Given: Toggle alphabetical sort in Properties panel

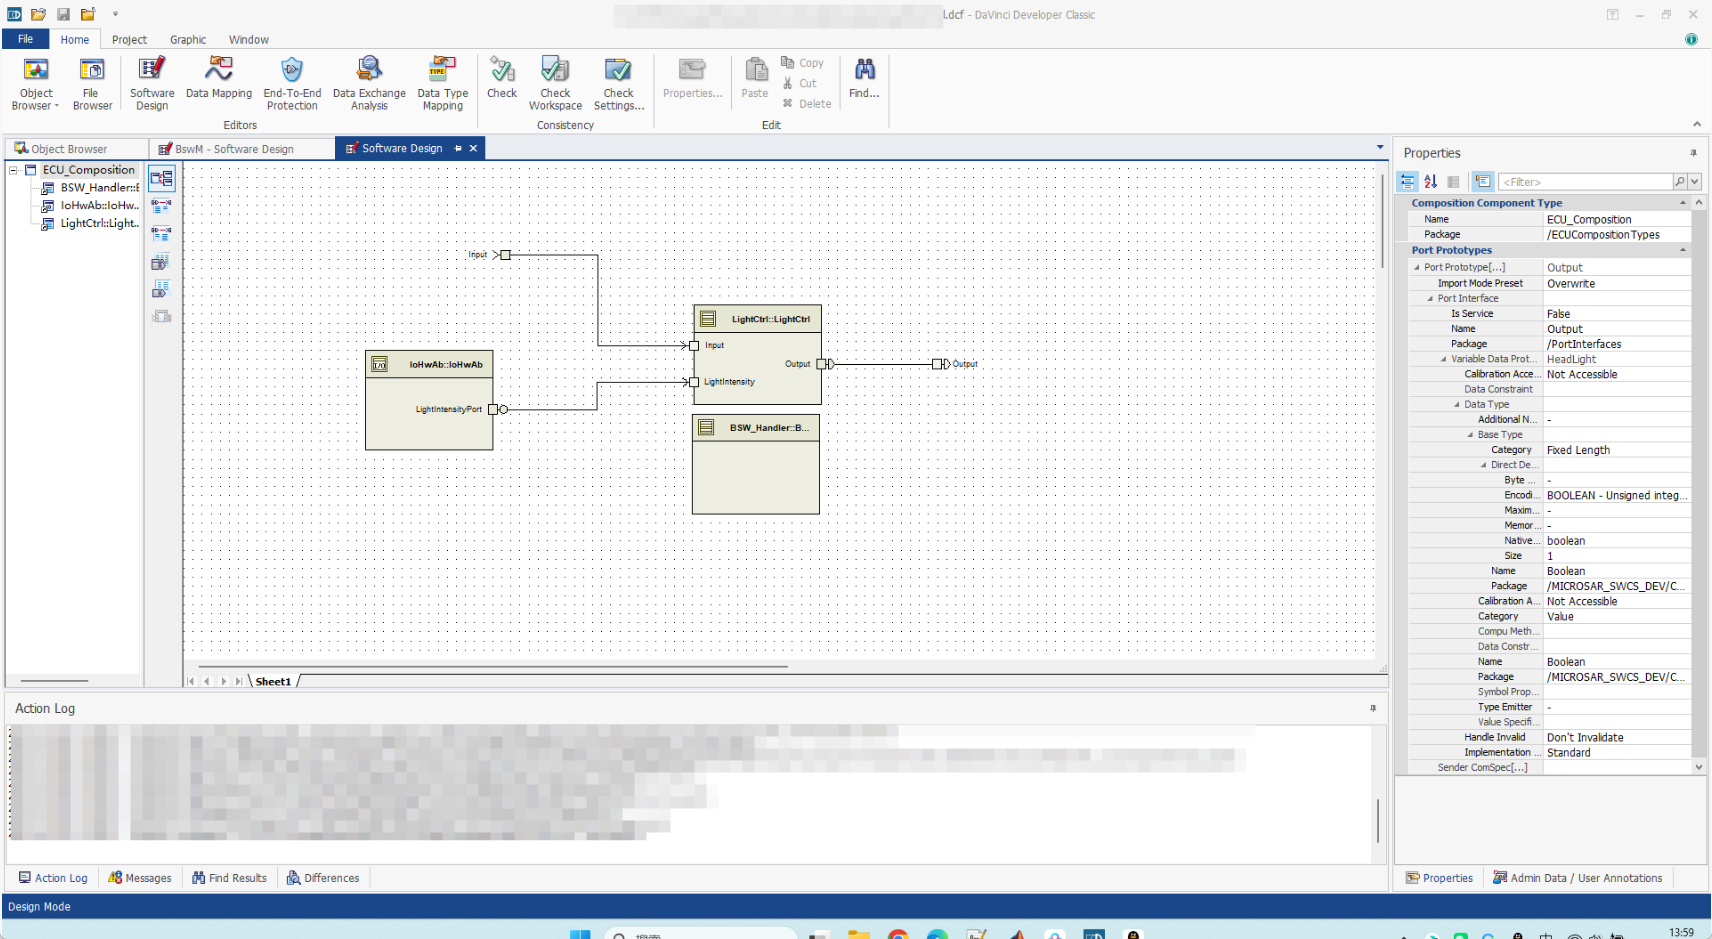Looking at the screenshot, I should pos(1431,182).
